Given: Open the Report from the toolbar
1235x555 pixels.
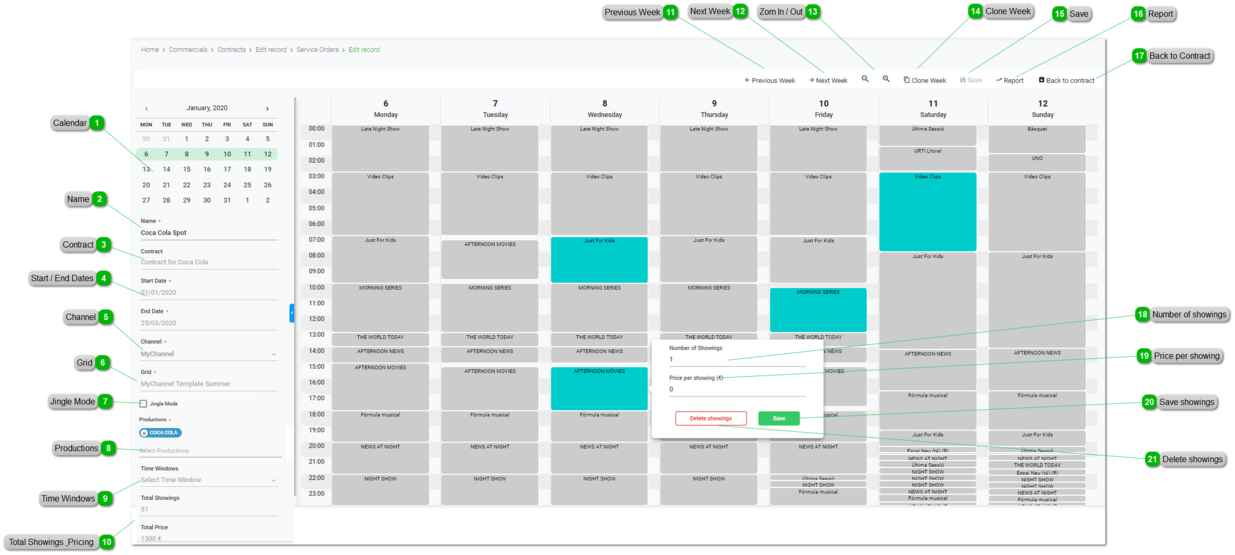Looking at the screenshot, I should click(x=1009, y=80).
